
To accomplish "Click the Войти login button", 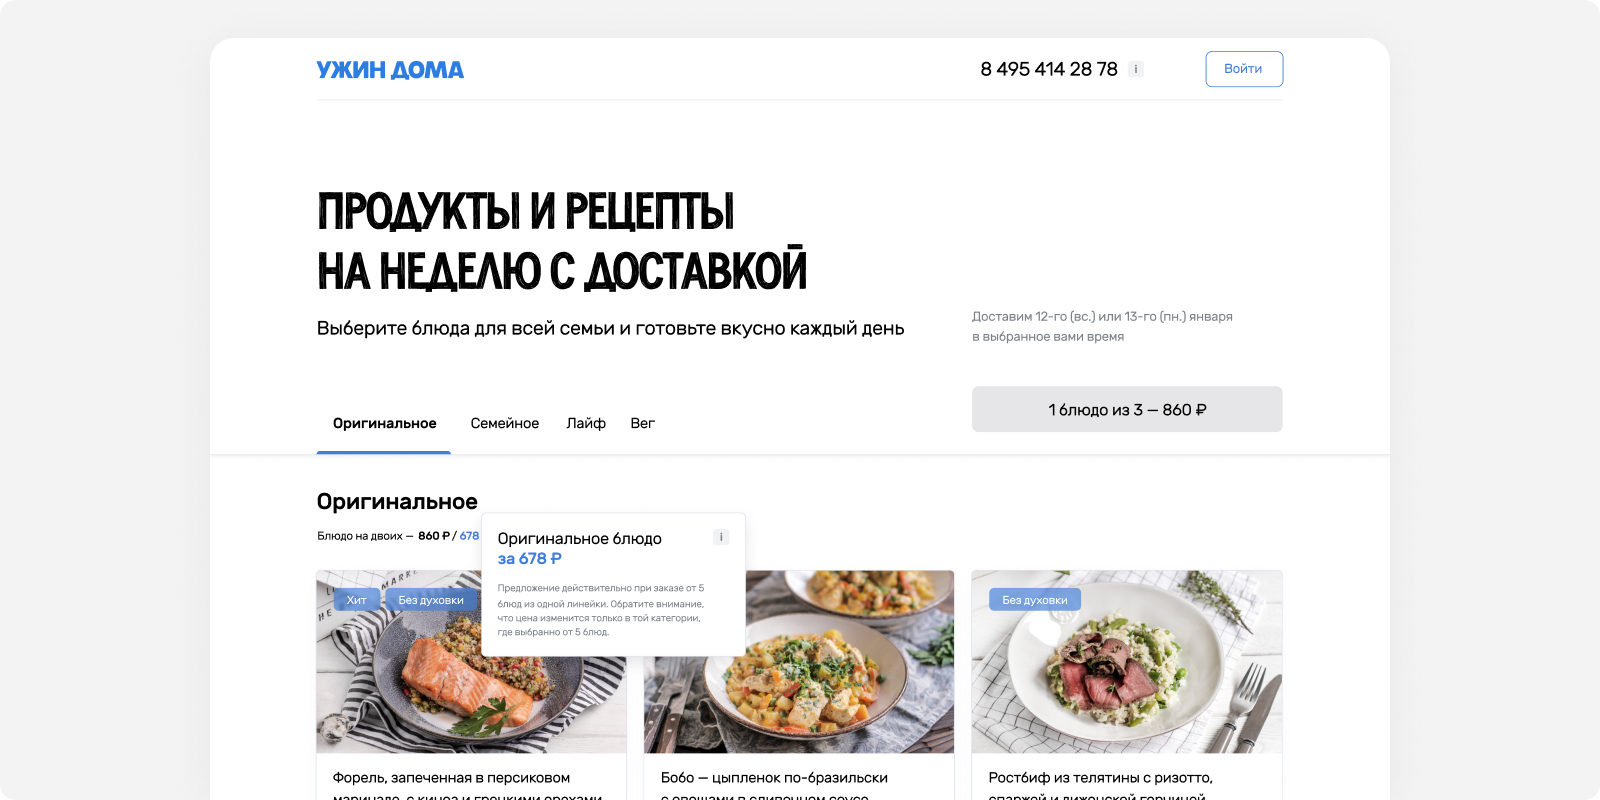I will coord(1244,69).
